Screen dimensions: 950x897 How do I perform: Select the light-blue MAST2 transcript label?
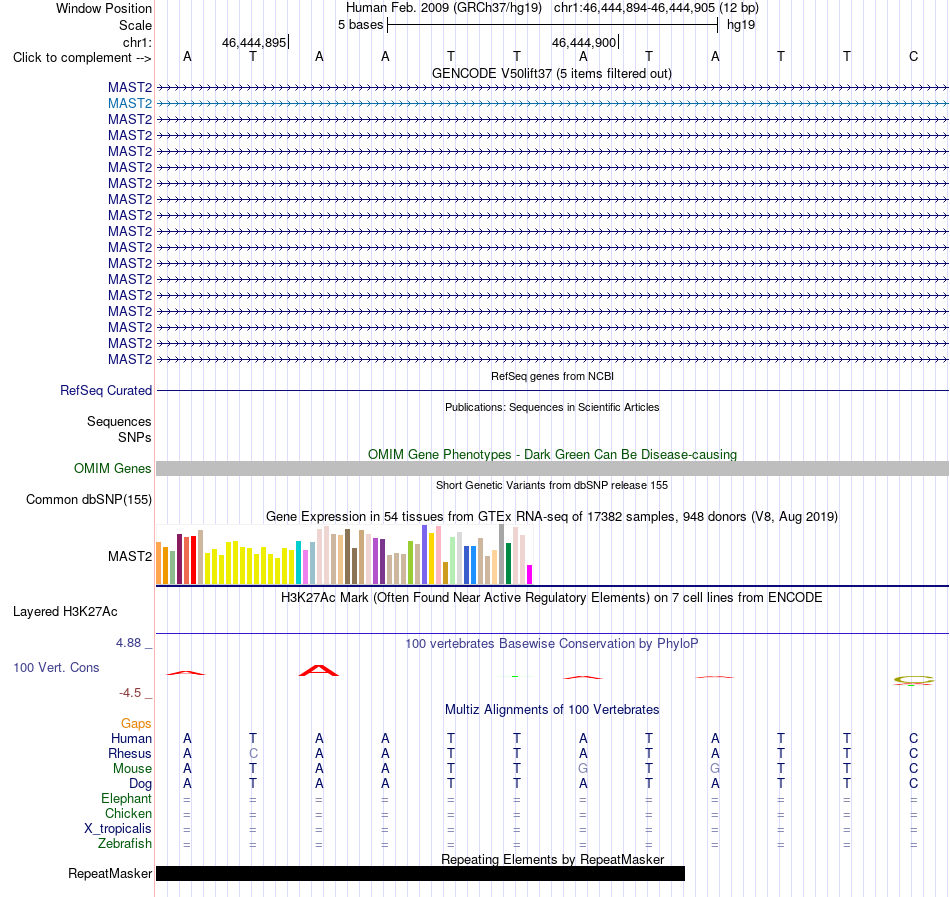(x=130, y=104)
